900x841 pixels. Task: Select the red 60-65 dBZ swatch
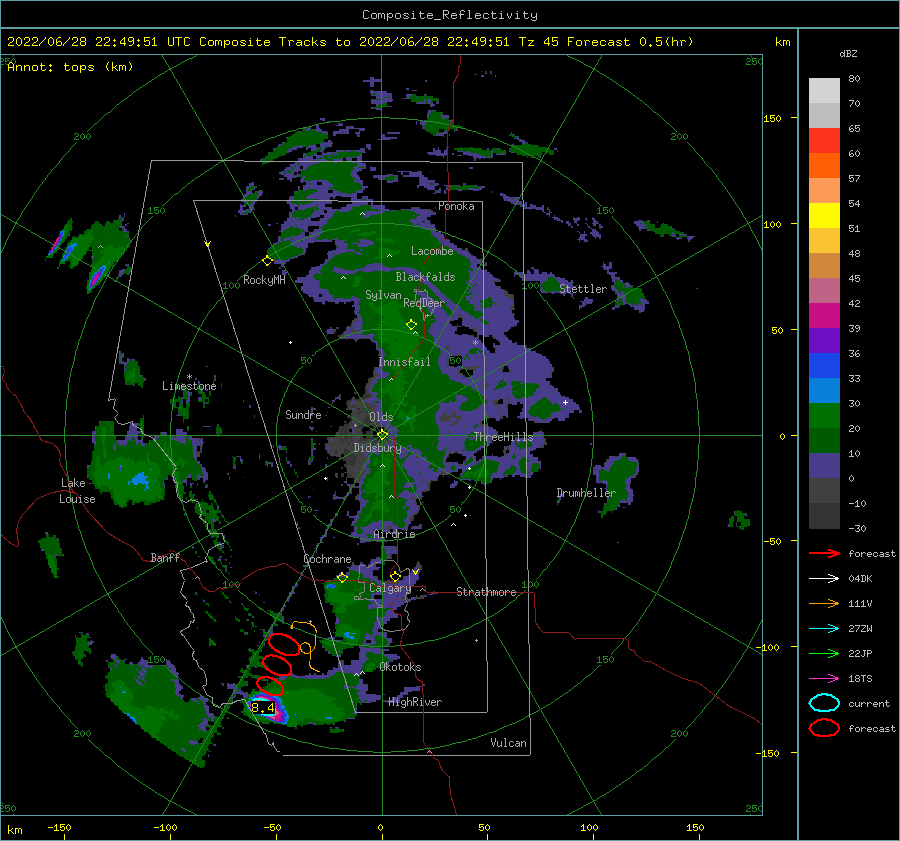click(824, 141)
